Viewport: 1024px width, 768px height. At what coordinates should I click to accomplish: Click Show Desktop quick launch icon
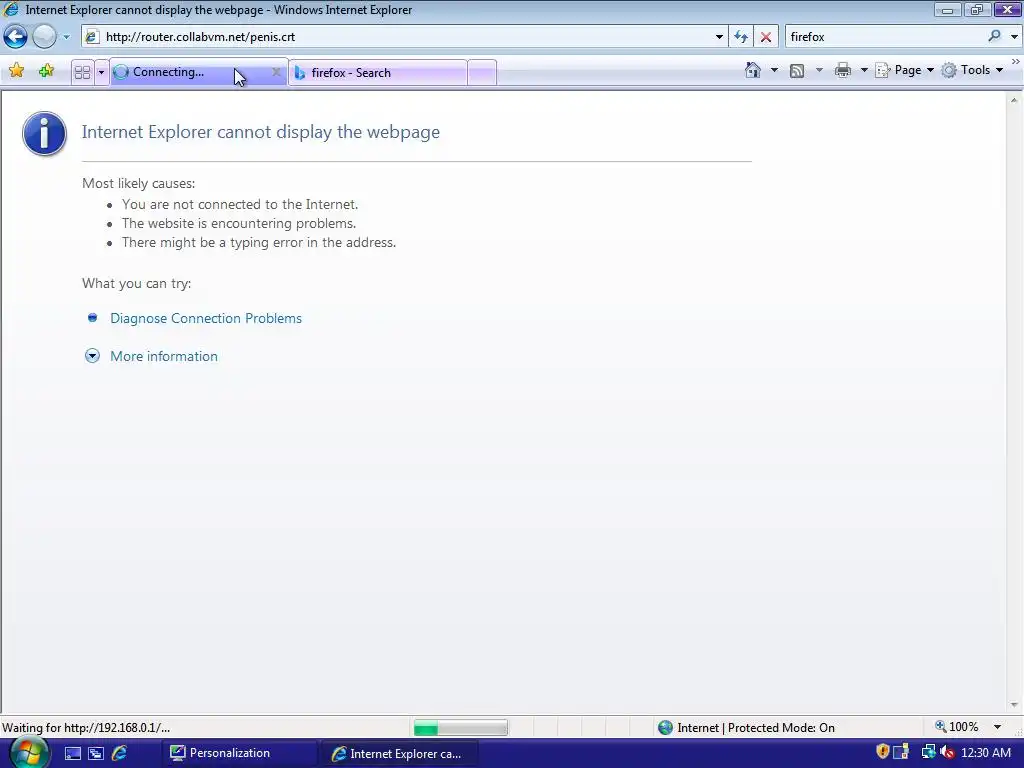pyautogui.click(x=73, y=754)
